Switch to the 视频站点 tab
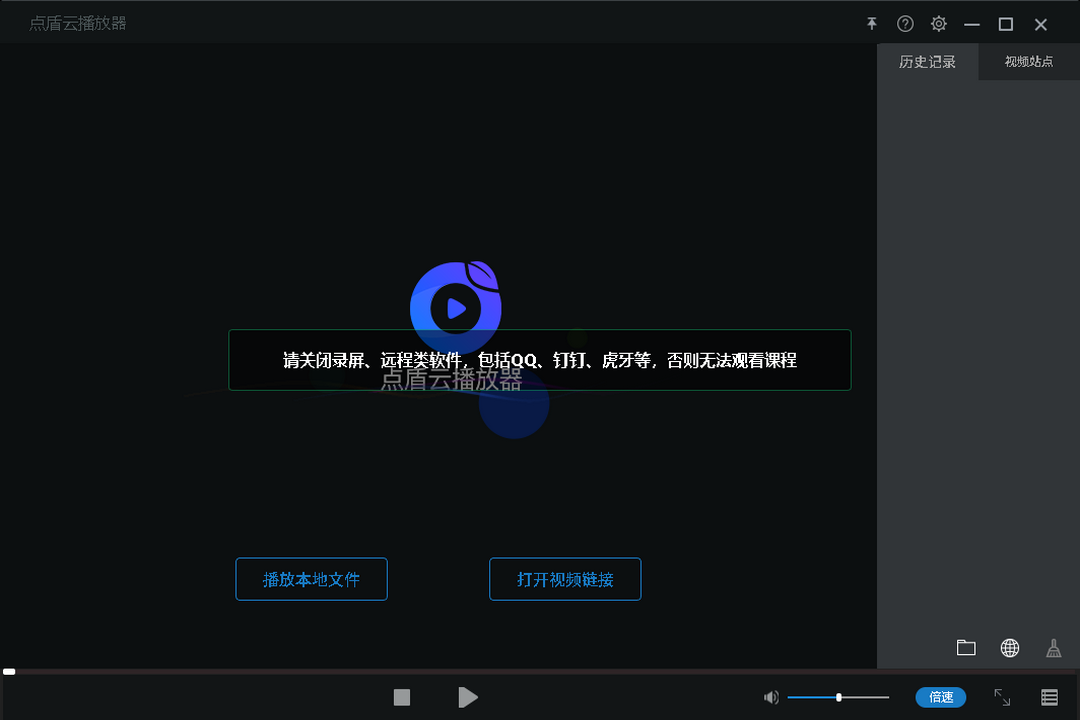 pyautogui.click(x=1029, y=62)
